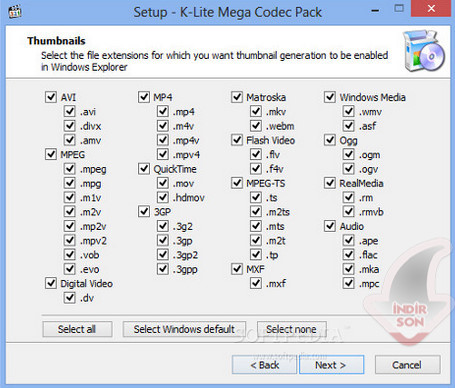Uncheck the .flac extension
455x388 pixels.
click(x=349, y=255)
